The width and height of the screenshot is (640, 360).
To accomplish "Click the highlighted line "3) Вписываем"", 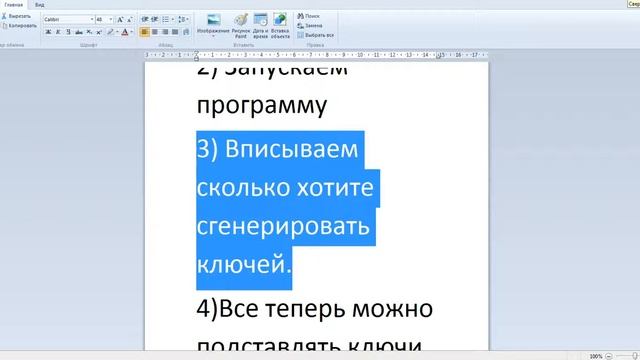I will (x=277, y=149).
